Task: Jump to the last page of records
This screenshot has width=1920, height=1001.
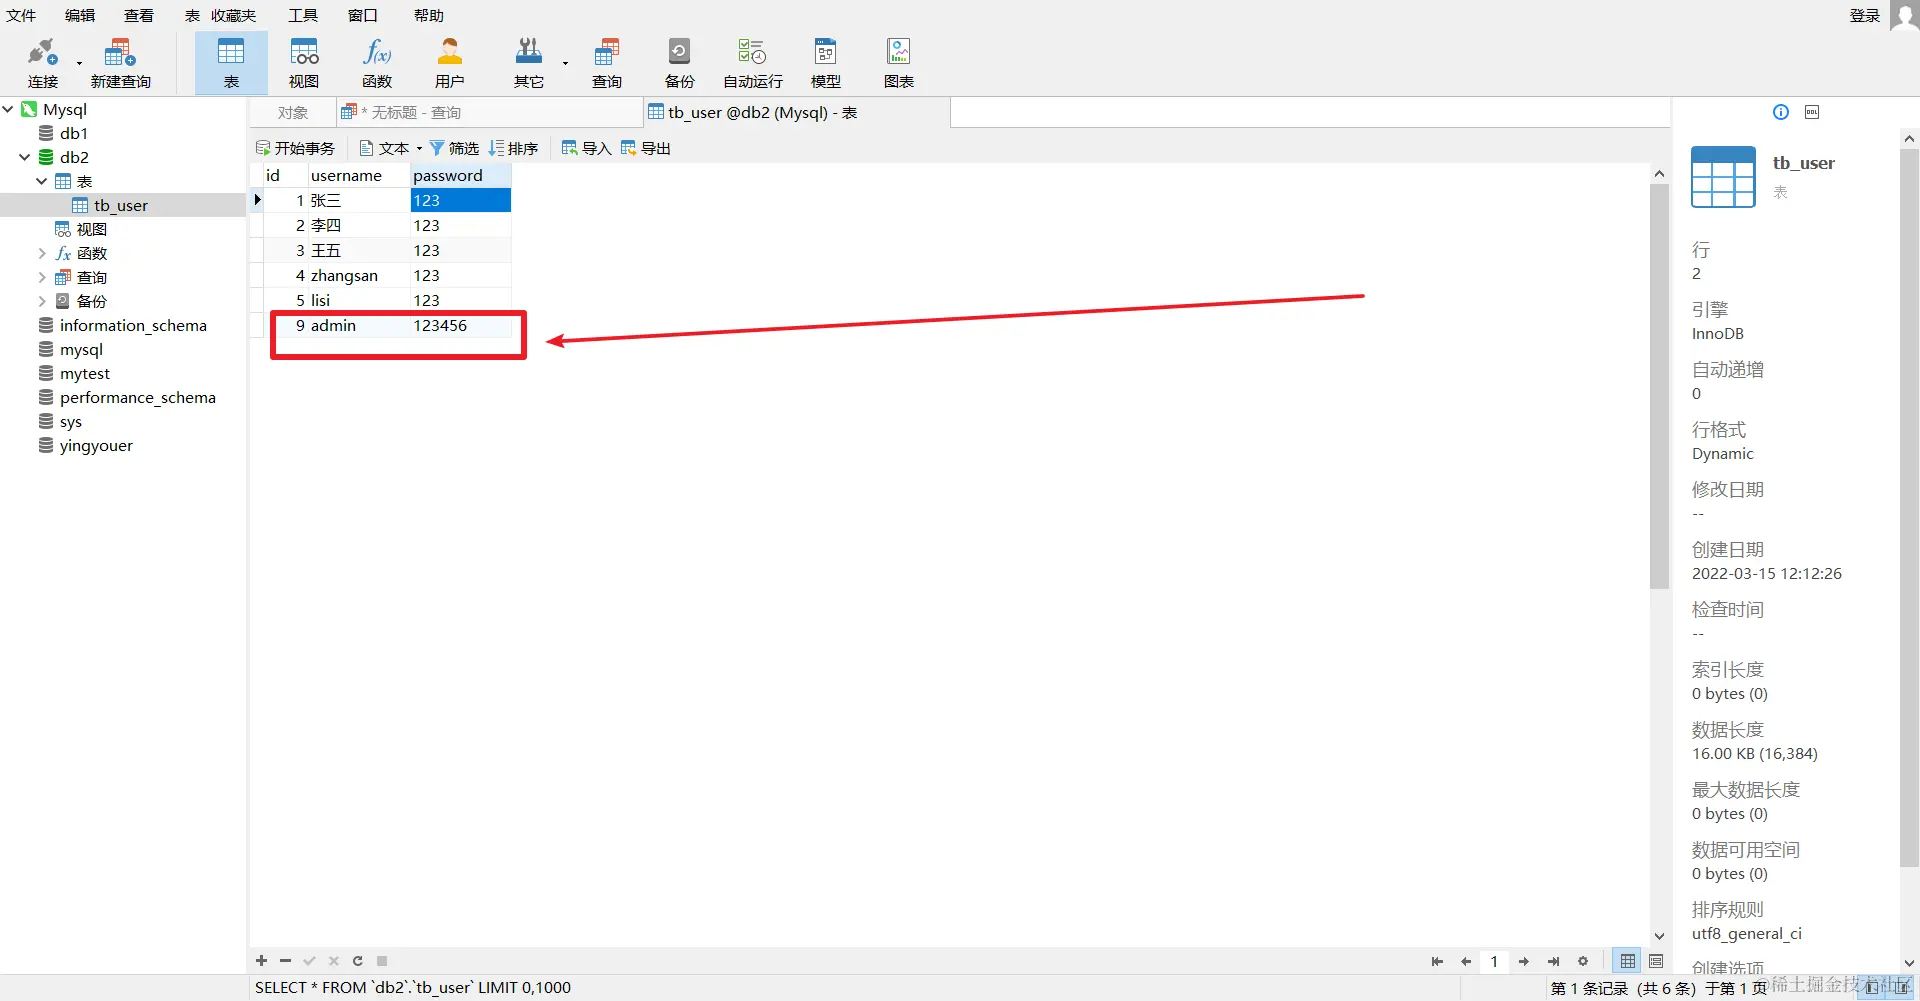Action: [1553, 962]
